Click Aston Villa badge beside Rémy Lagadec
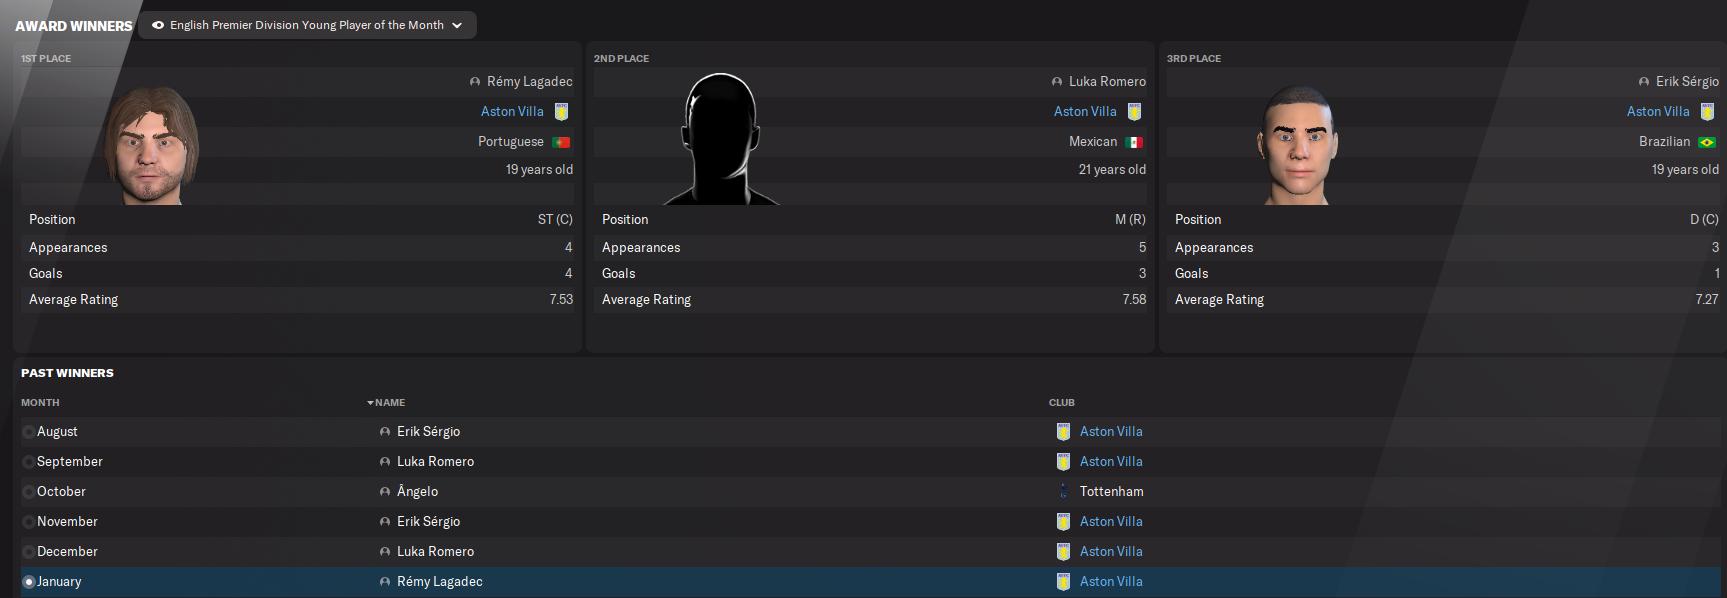This screenshot has width=1727, height=598. coord(561,112)
